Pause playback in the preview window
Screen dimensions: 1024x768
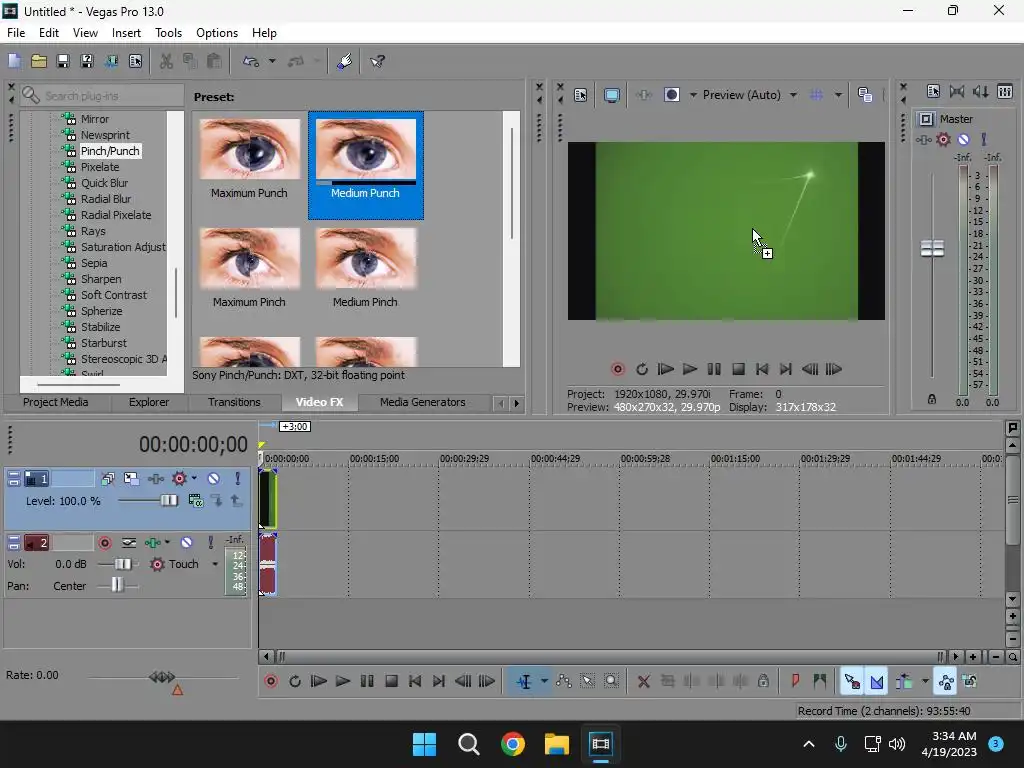tap(714, 369)
